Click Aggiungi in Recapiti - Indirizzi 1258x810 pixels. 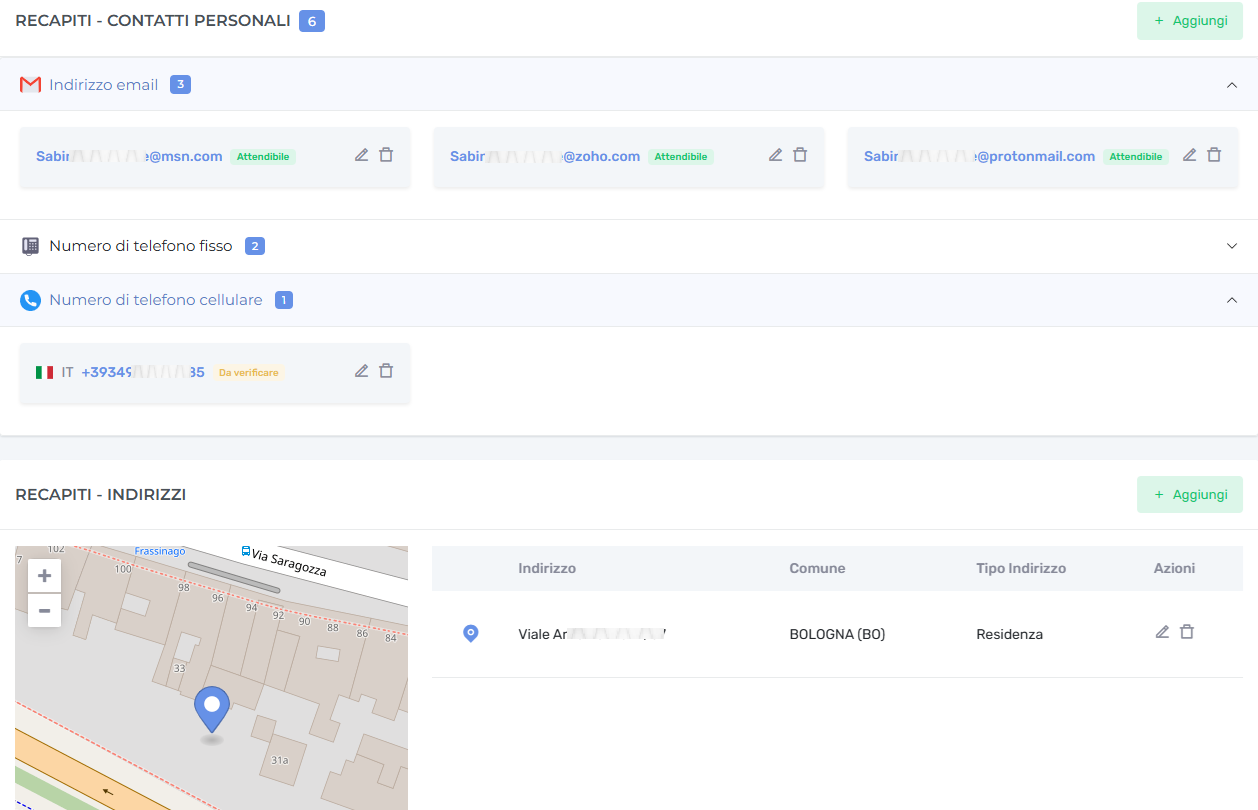click(x=1189, y=494)
